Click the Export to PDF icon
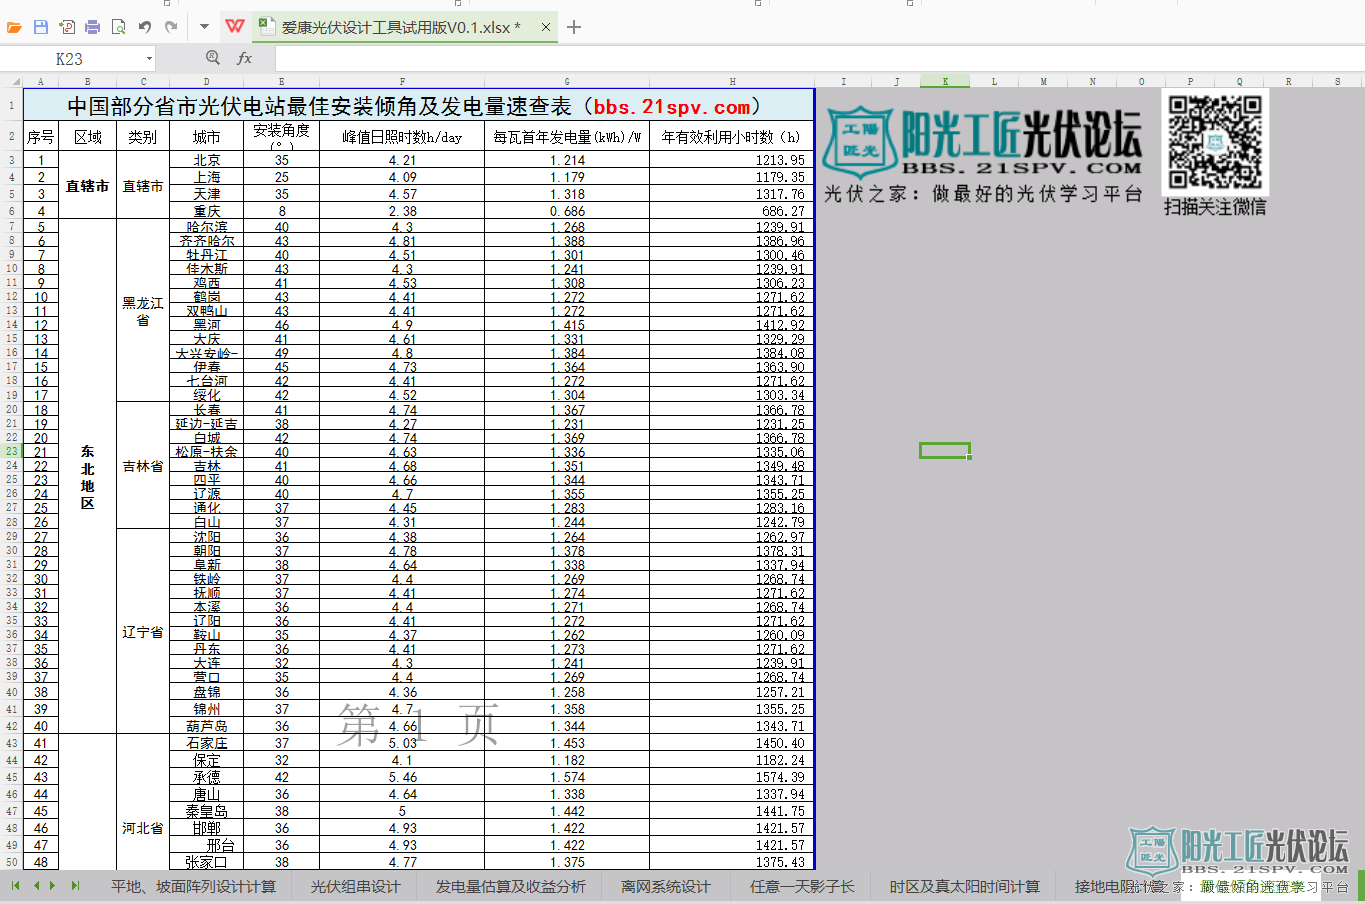Viewport: 1365px width, 904px height. (x=67, y=27)
